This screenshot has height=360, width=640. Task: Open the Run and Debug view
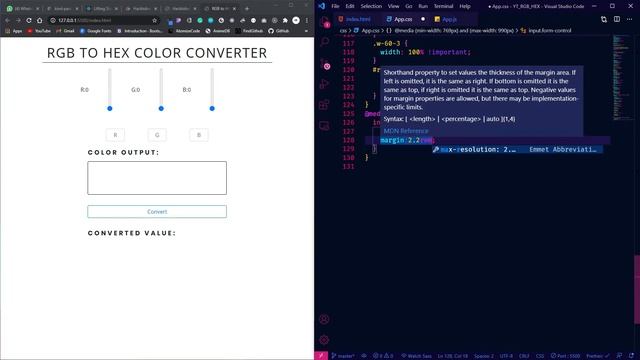click(324, 84)
